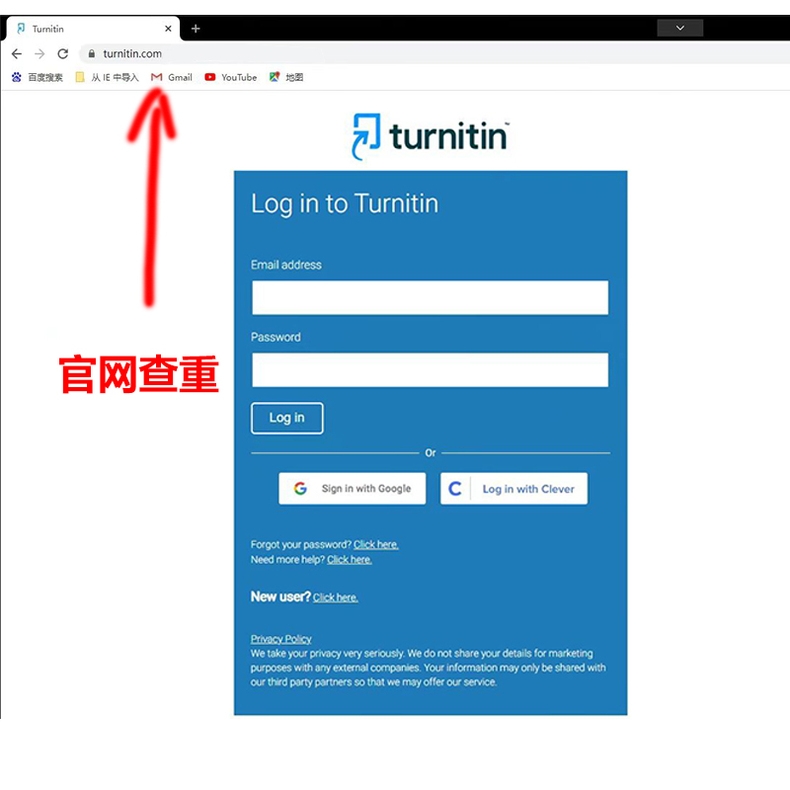The height and width of the screenshot is (790, 790).
Task: Click 'Need more help?' Click here link
Action: click(350, 560)
